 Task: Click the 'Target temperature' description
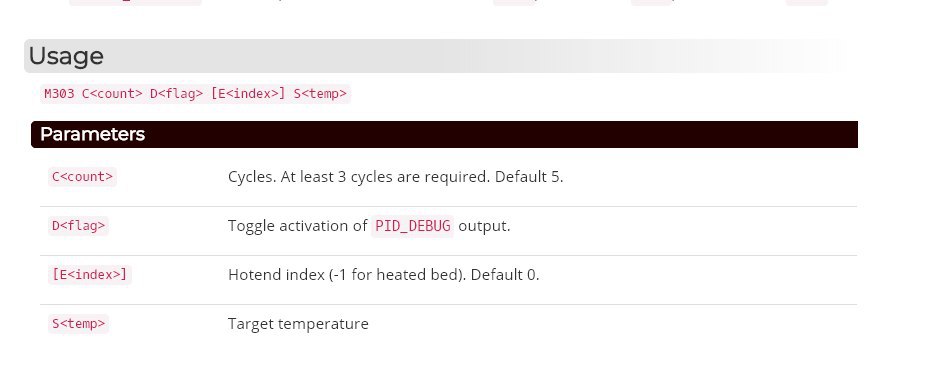298,324
